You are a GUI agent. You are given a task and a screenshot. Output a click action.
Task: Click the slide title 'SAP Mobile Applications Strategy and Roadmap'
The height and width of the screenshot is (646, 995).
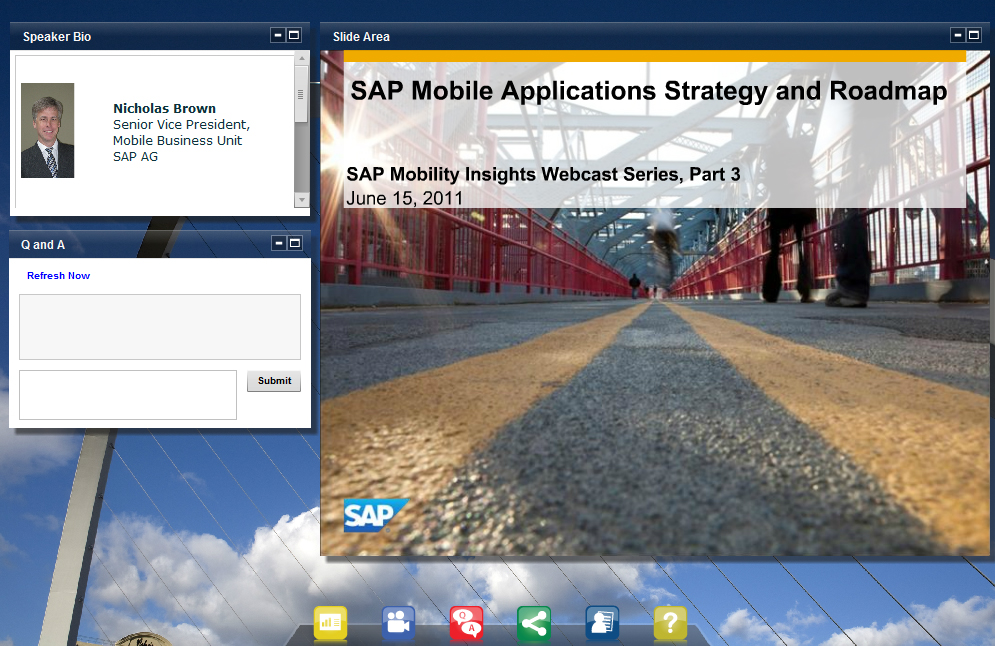point(649,91)
